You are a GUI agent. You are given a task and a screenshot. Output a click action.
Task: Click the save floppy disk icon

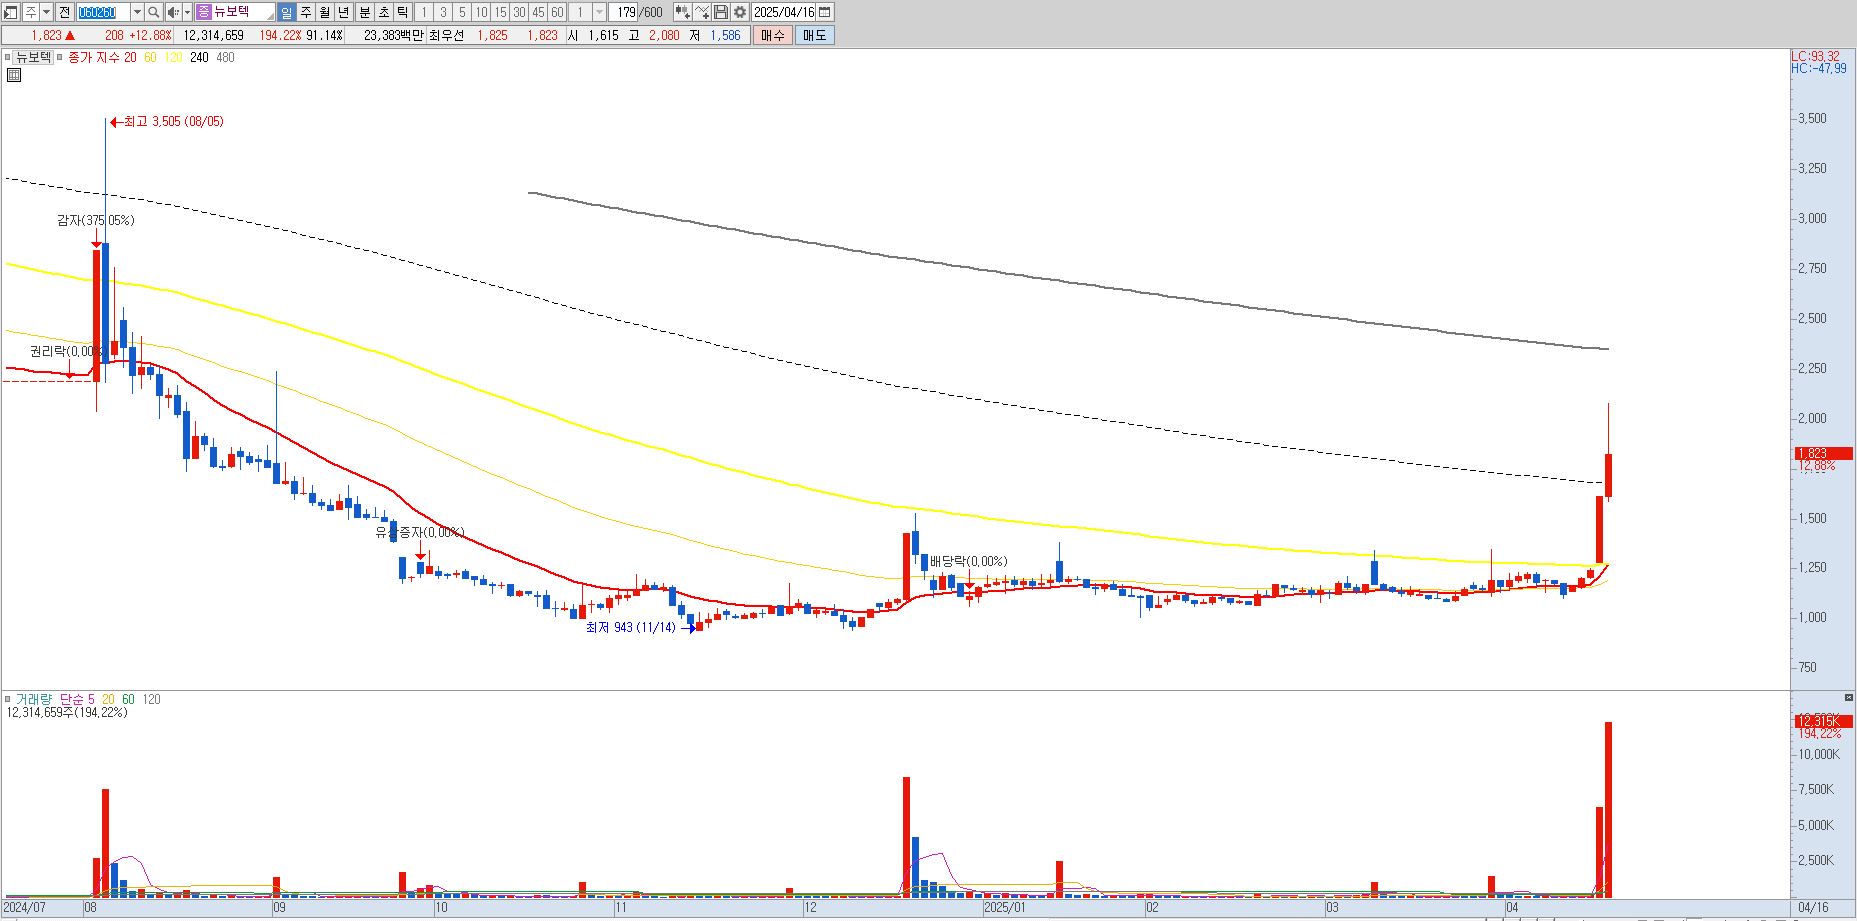(x=720, y=12)
